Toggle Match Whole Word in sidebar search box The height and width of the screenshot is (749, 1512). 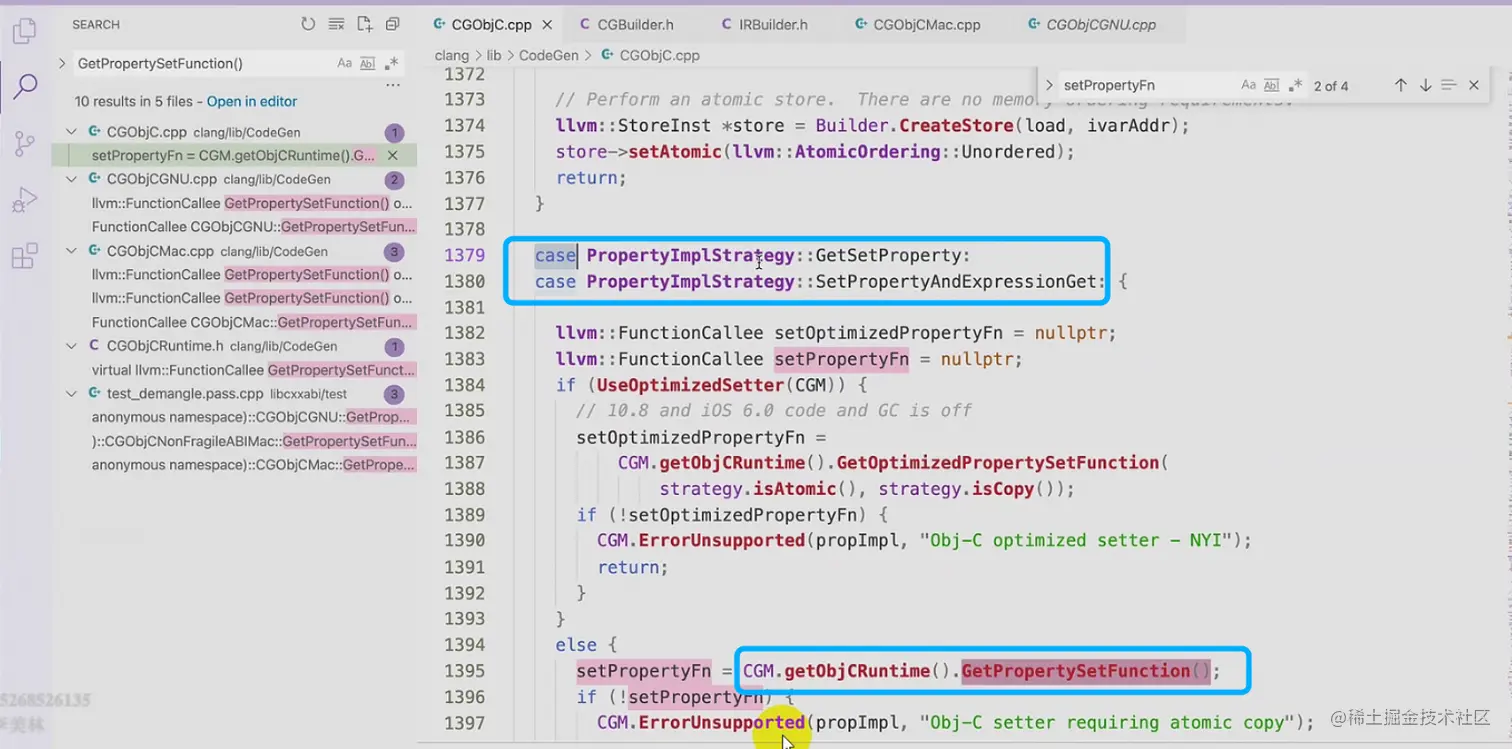pos(367,64)
